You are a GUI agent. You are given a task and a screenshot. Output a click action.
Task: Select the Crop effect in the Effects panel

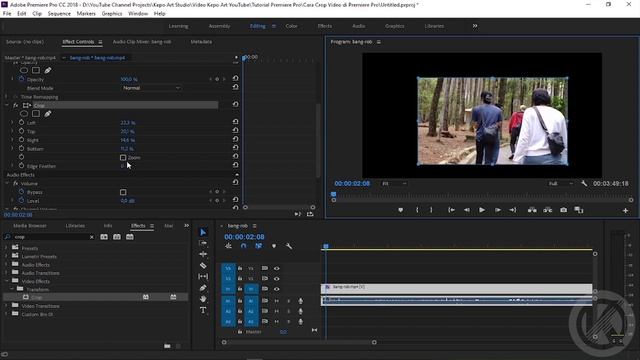pyautogui.click(x=96, y=298)
